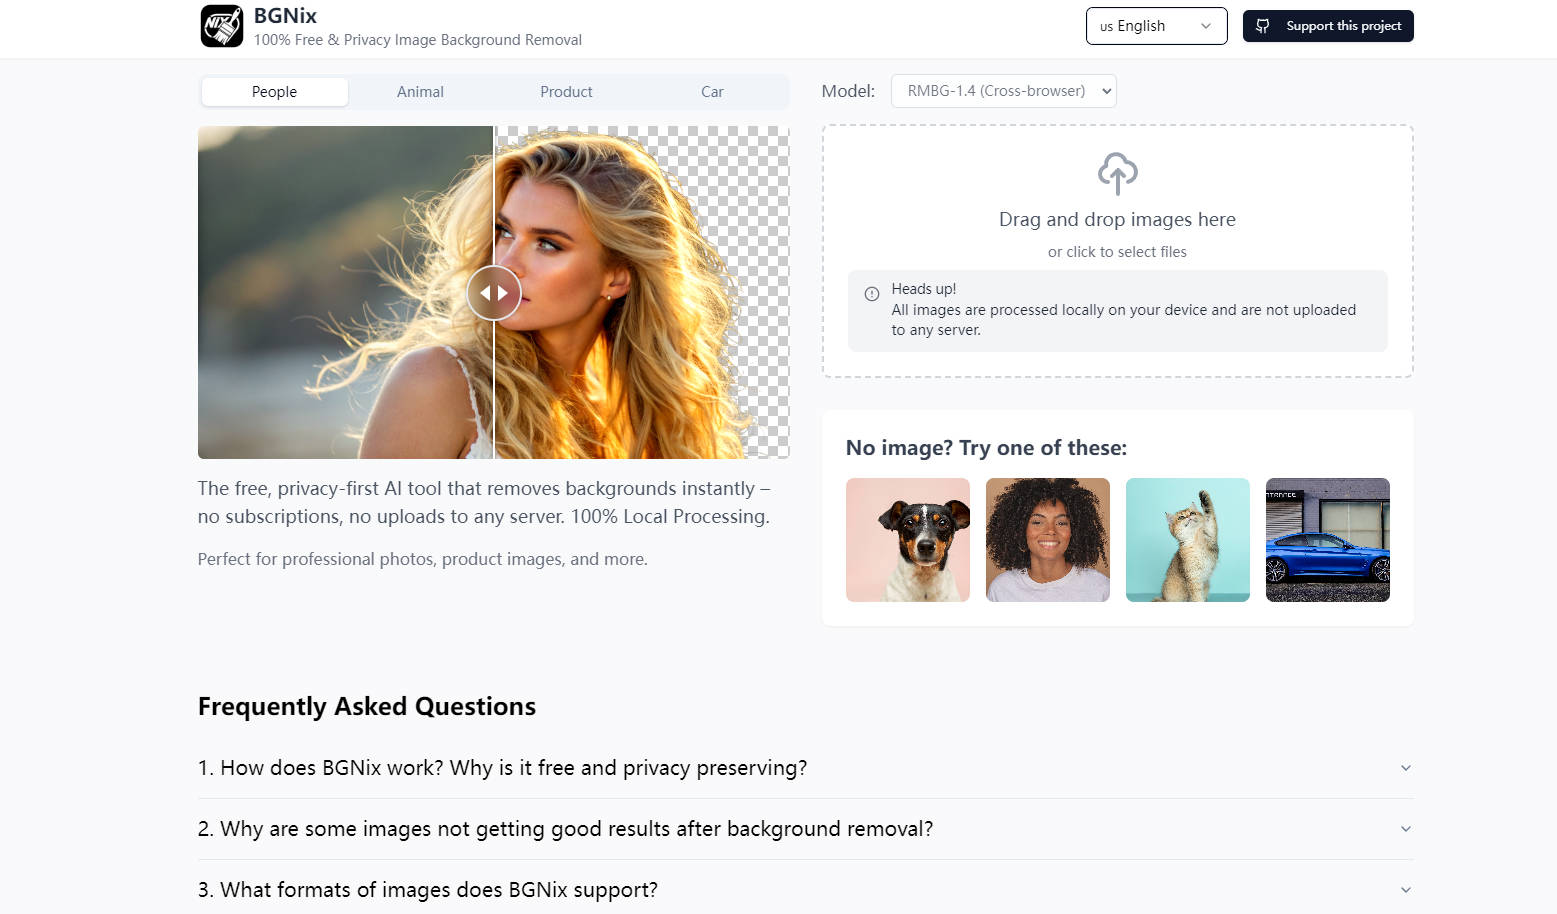Switch to the Product tab

[566, 92]
